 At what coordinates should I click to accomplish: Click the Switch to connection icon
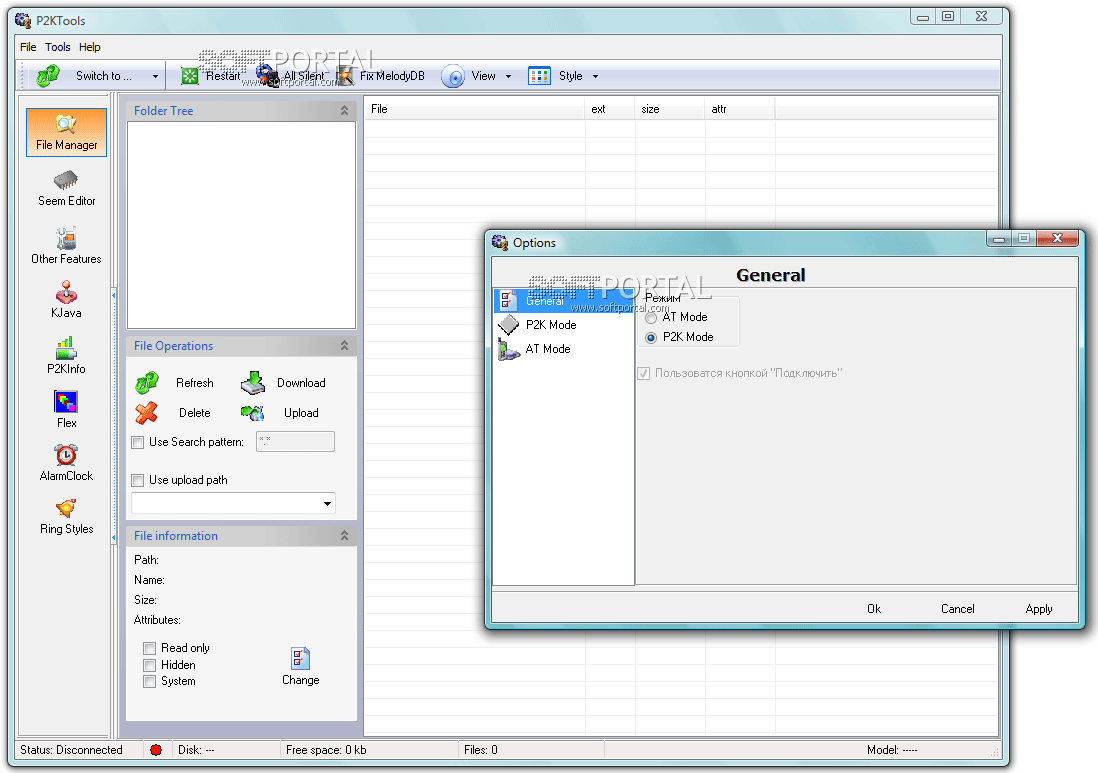click(x=48, y=76)
